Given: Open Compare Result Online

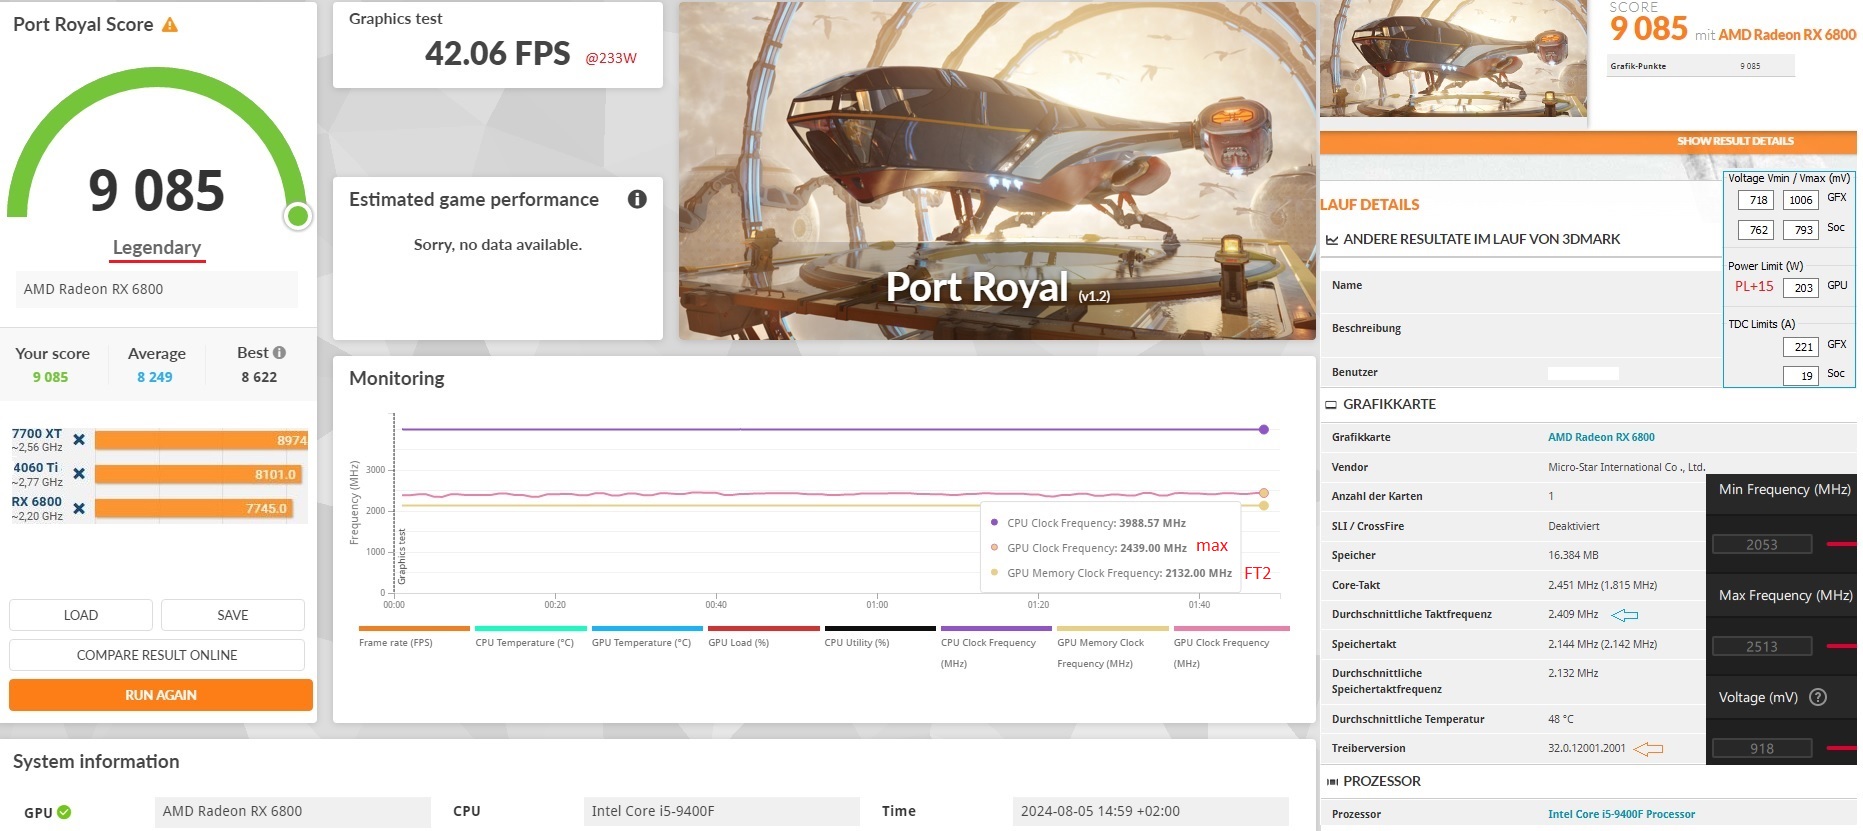Looking at the screenshot, I should click(x=157, y=655).
